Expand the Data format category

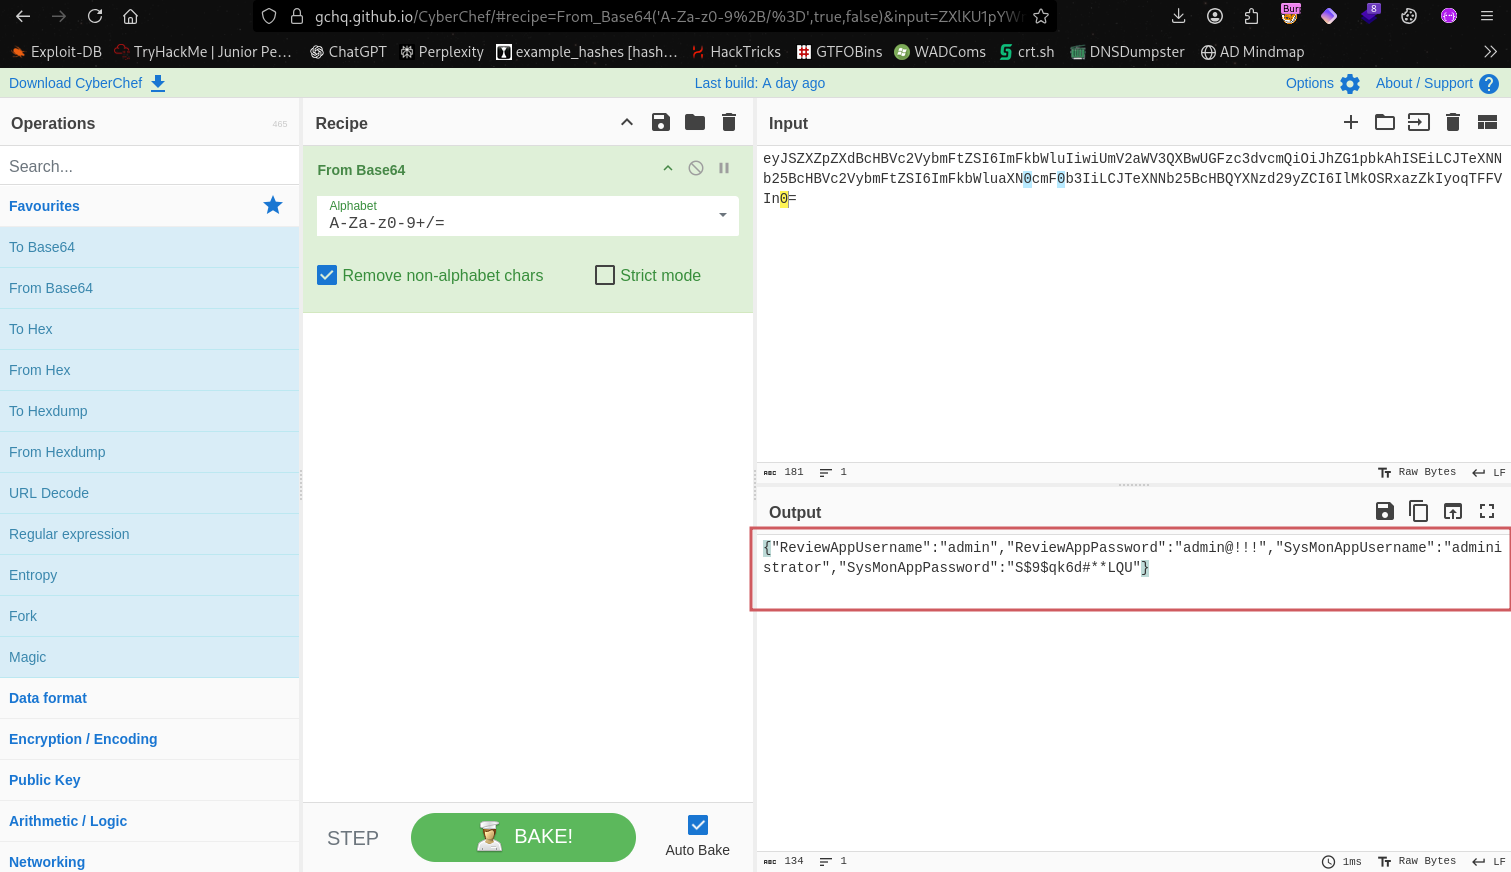[x=48, y=698]
